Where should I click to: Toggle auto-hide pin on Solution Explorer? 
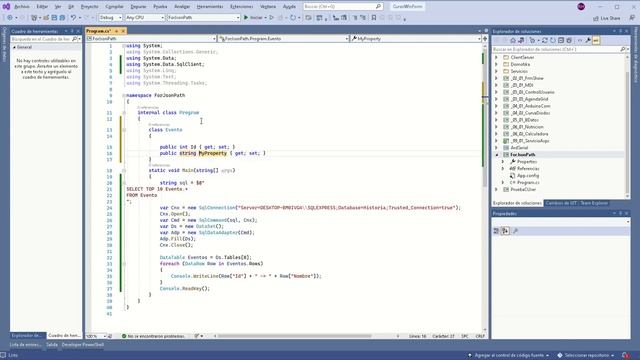pyautogui.click(x=620, y=31)
